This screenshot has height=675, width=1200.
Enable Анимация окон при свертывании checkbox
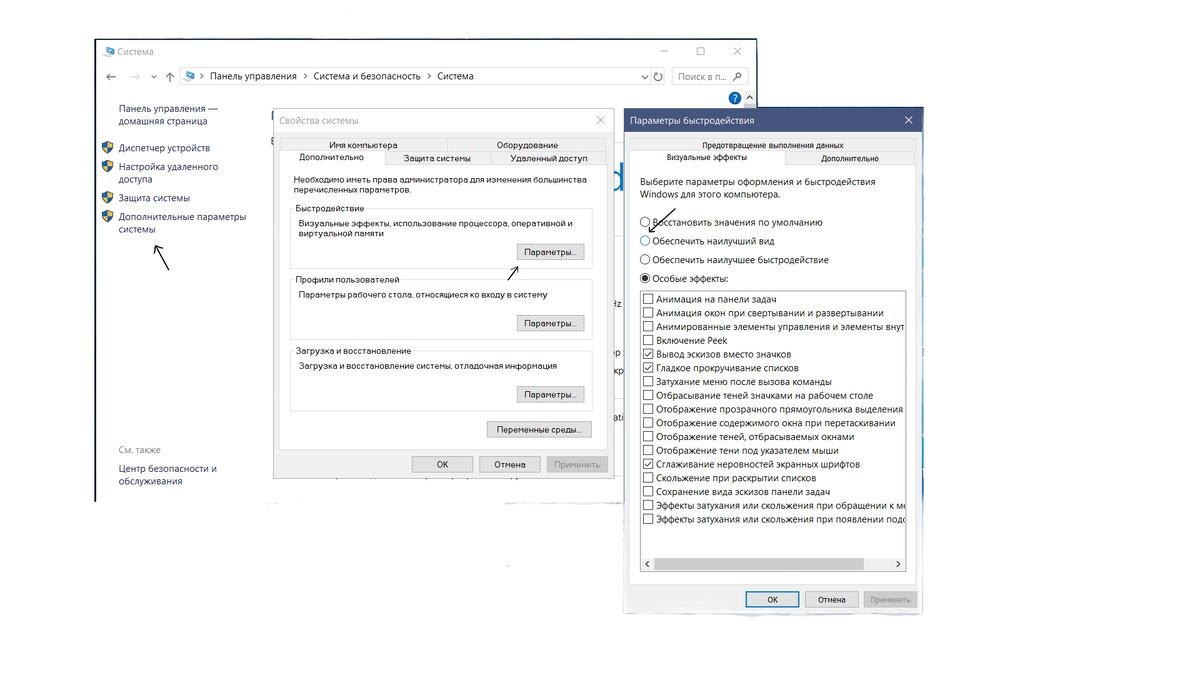click(649, 313)
